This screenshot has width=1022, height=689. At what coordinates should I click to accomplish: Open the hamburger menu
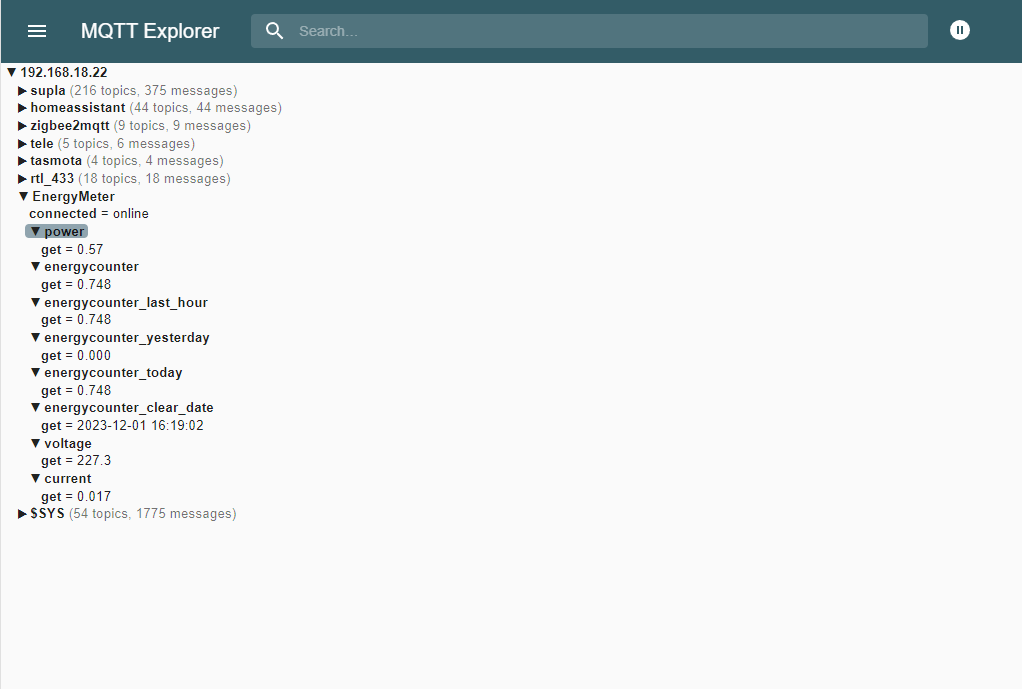[36, 31]
